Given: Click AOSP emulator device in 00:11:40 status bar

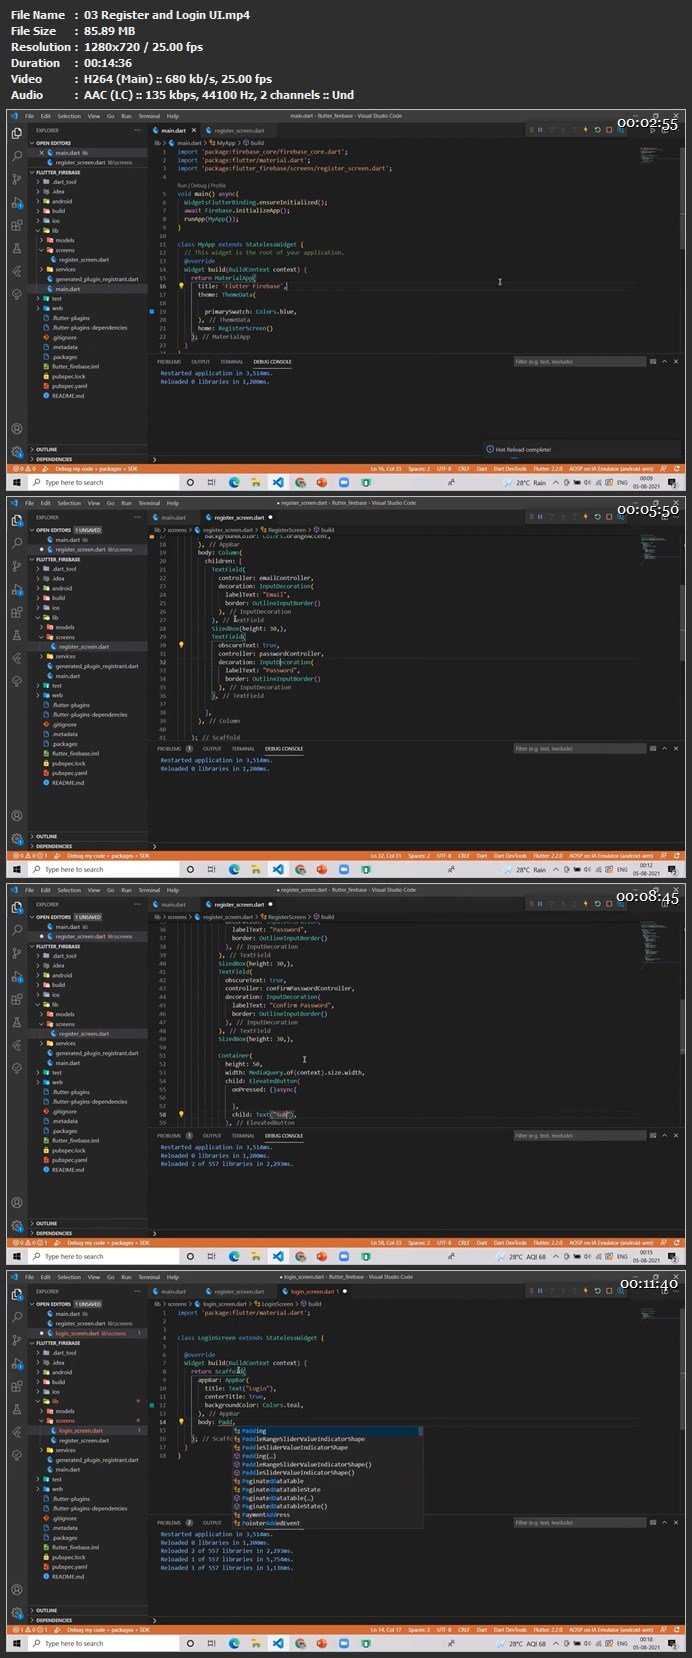Looking at the screenshot, I should click(611, 1629).
